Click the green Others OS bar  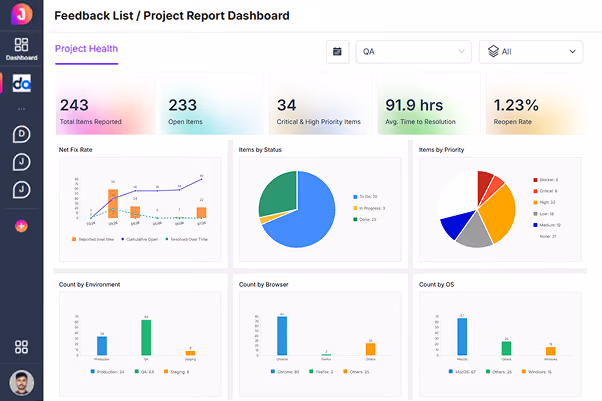pyautogui.click(x=506, y=348)
